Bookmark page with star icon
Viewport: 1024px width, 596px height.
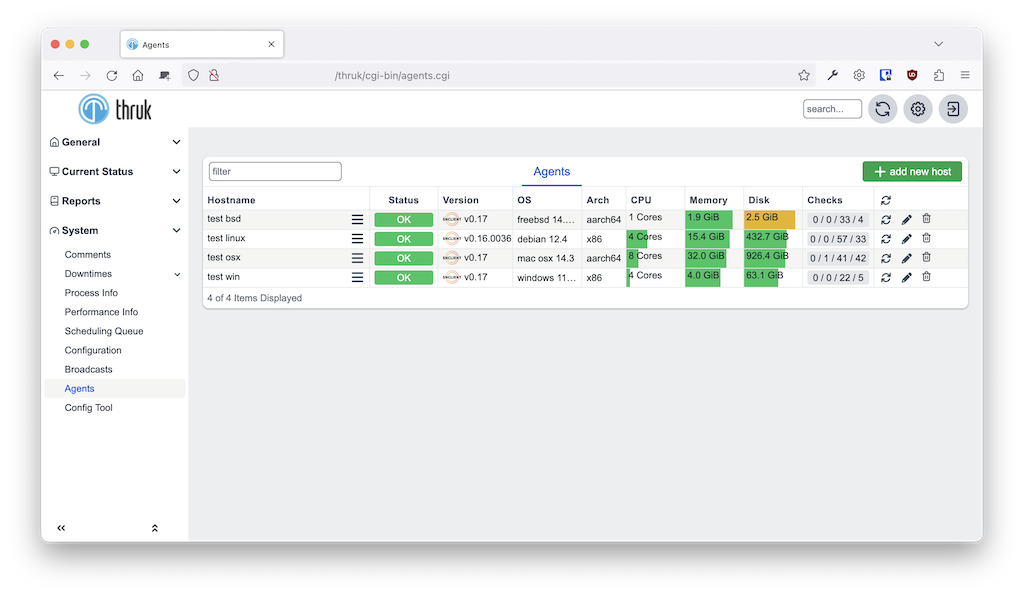point(804,76)
